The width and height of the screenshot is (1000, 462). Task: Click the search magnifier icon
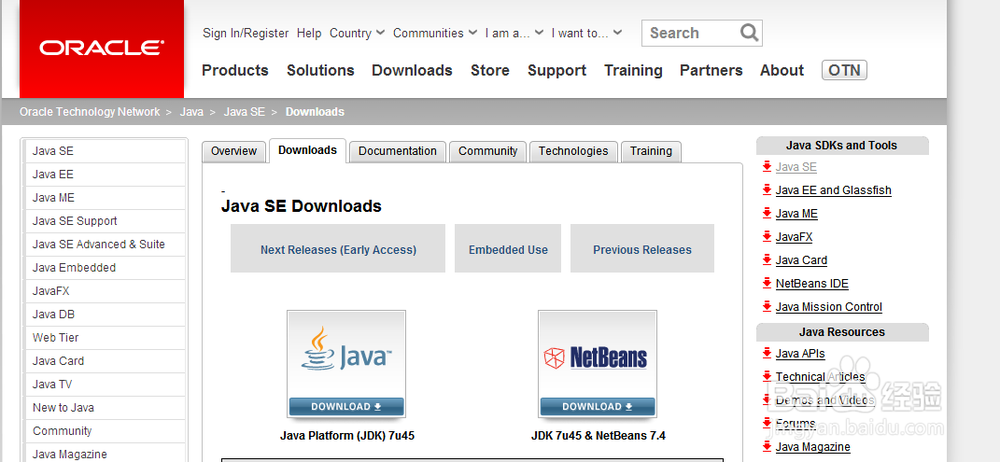[x=749, y=33]
